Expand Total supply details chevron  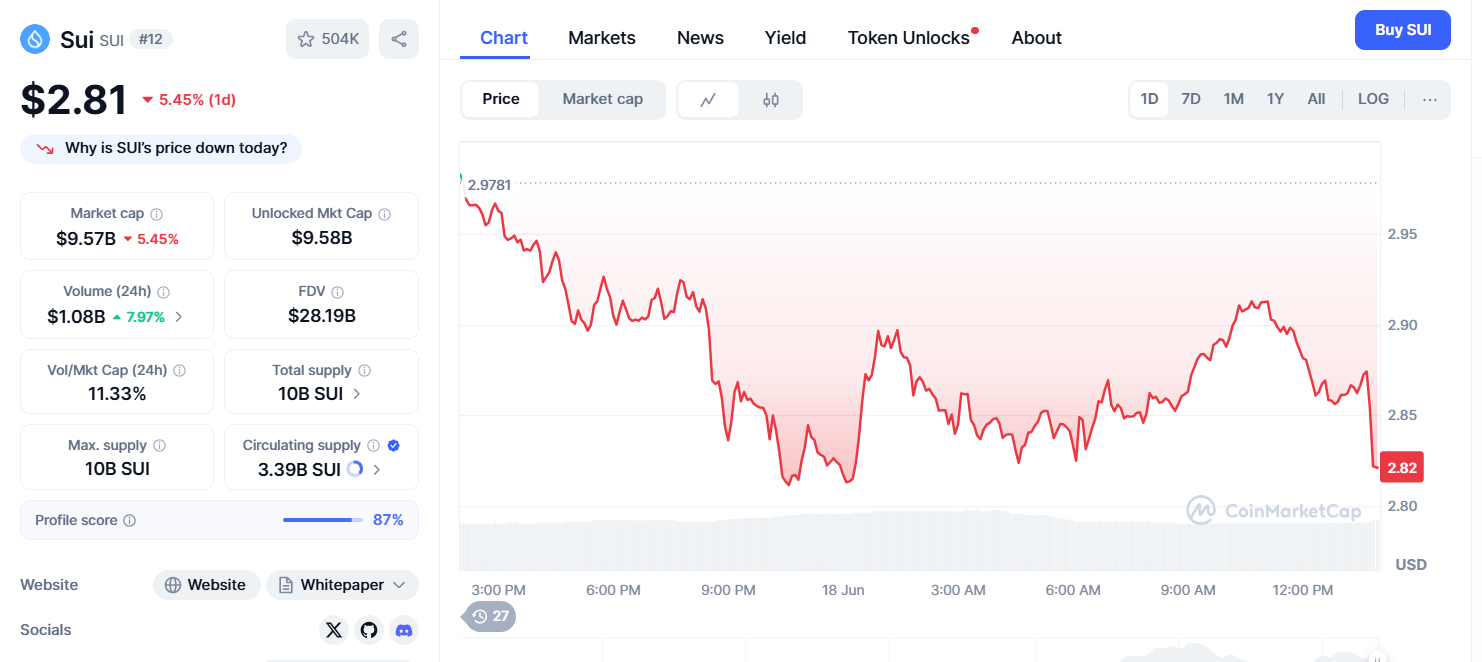[357, 394]
